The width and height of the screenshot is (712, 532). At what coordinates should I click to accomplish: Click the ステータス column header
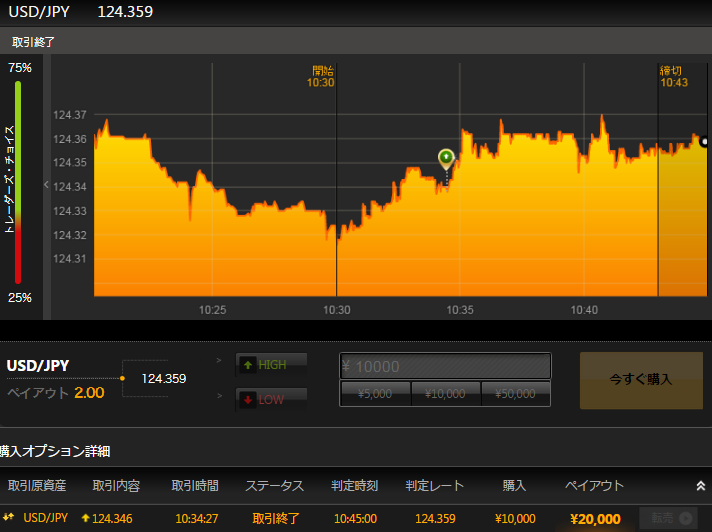click(x=275, y=486)
